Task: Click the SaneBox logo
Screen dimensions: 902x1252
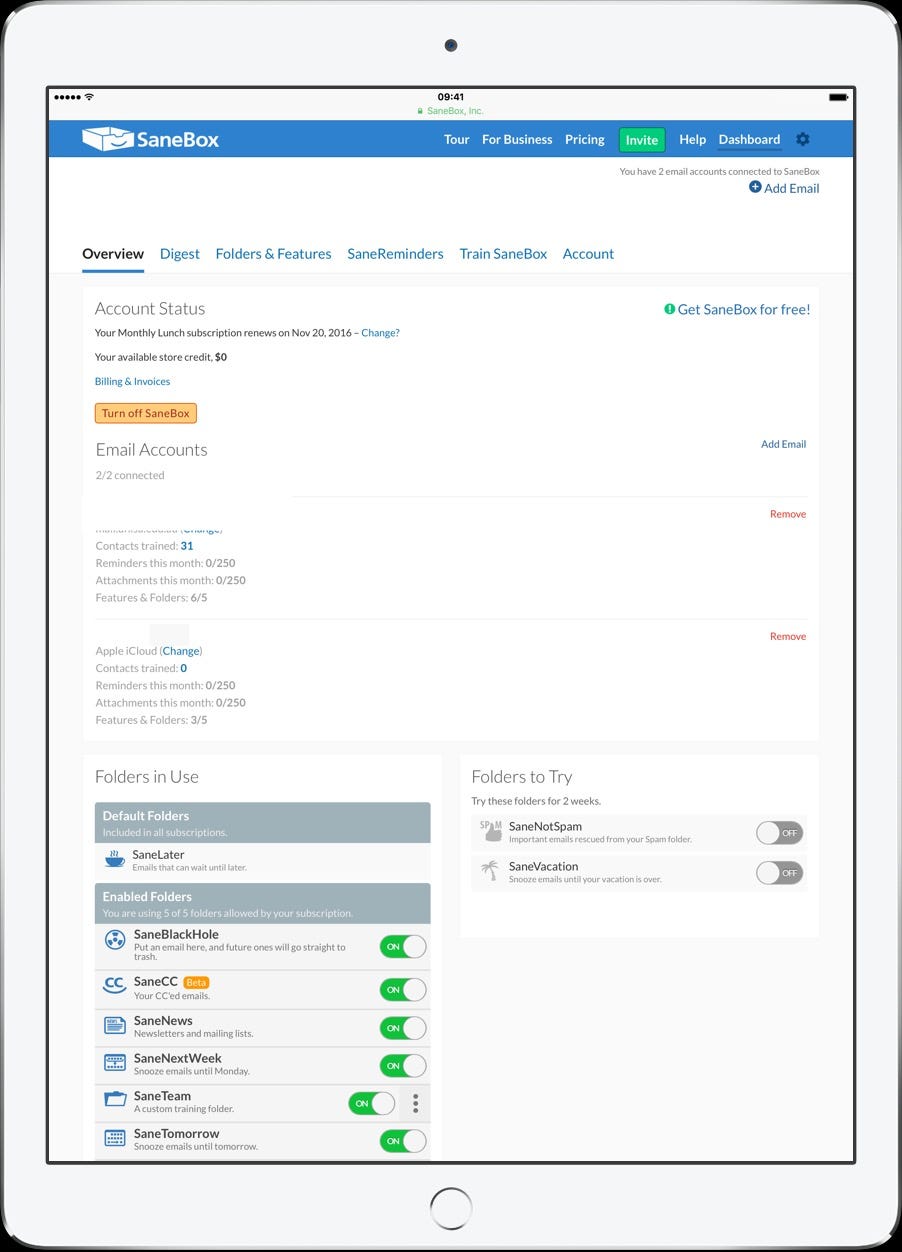Action: [151, 139]
